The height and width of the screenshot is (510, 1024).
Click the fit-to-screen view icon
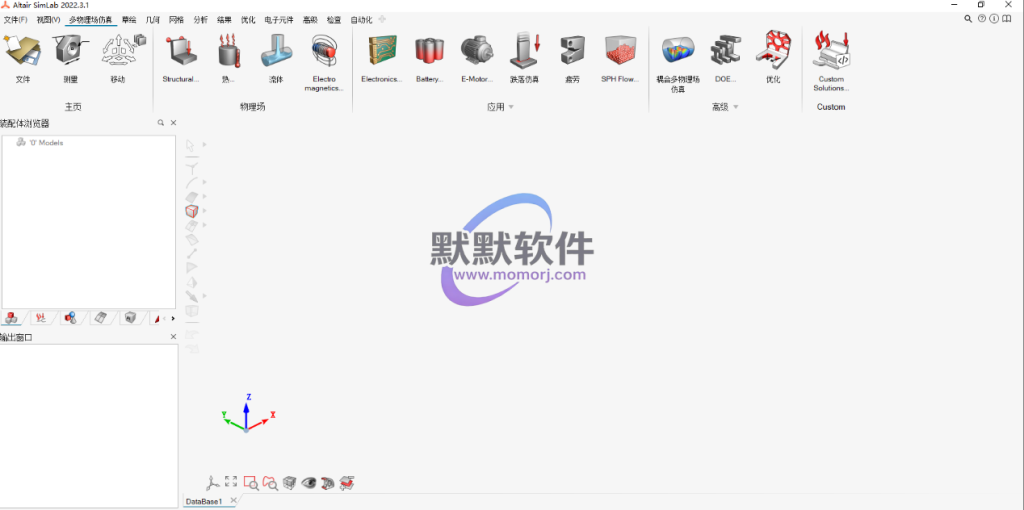click(231, 483)
